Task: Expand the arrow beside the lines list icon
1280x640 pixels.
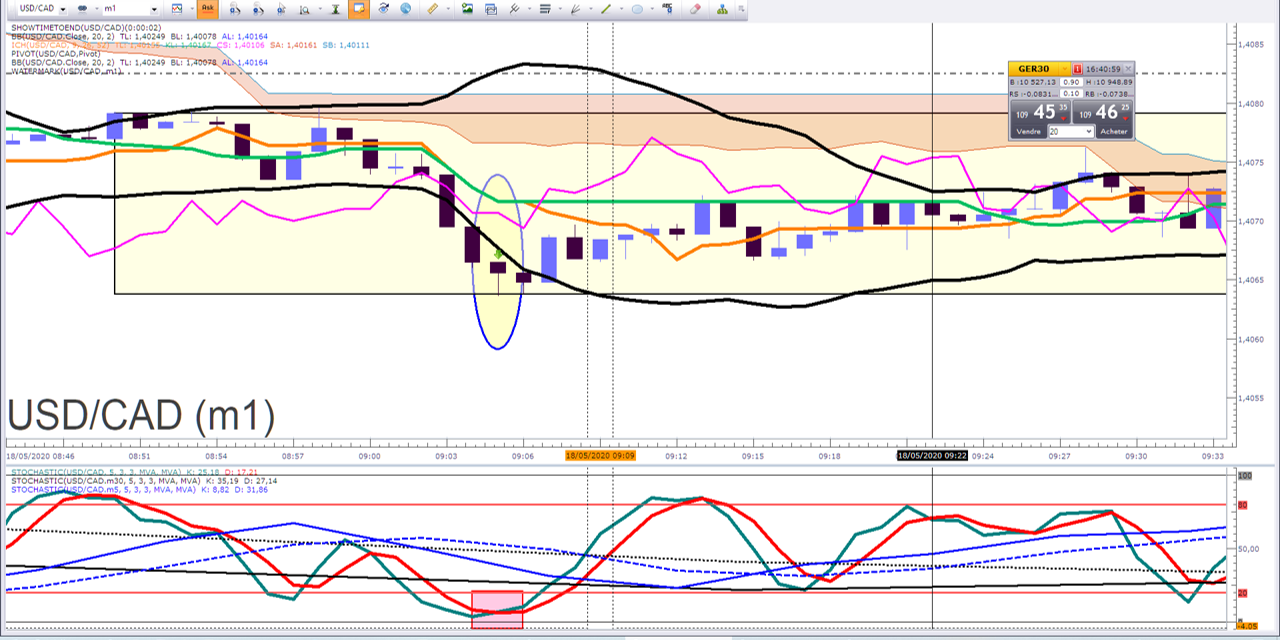Action: pyautogui.click(x=560, y=9)
